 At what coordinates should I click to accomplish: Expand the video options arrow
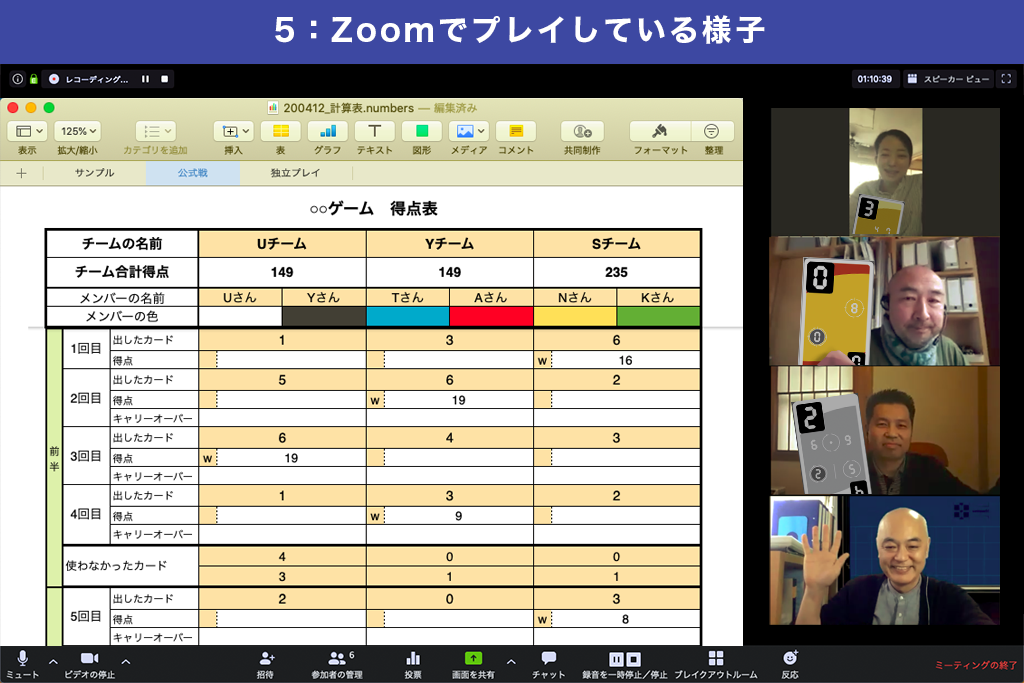pos(126,661)
